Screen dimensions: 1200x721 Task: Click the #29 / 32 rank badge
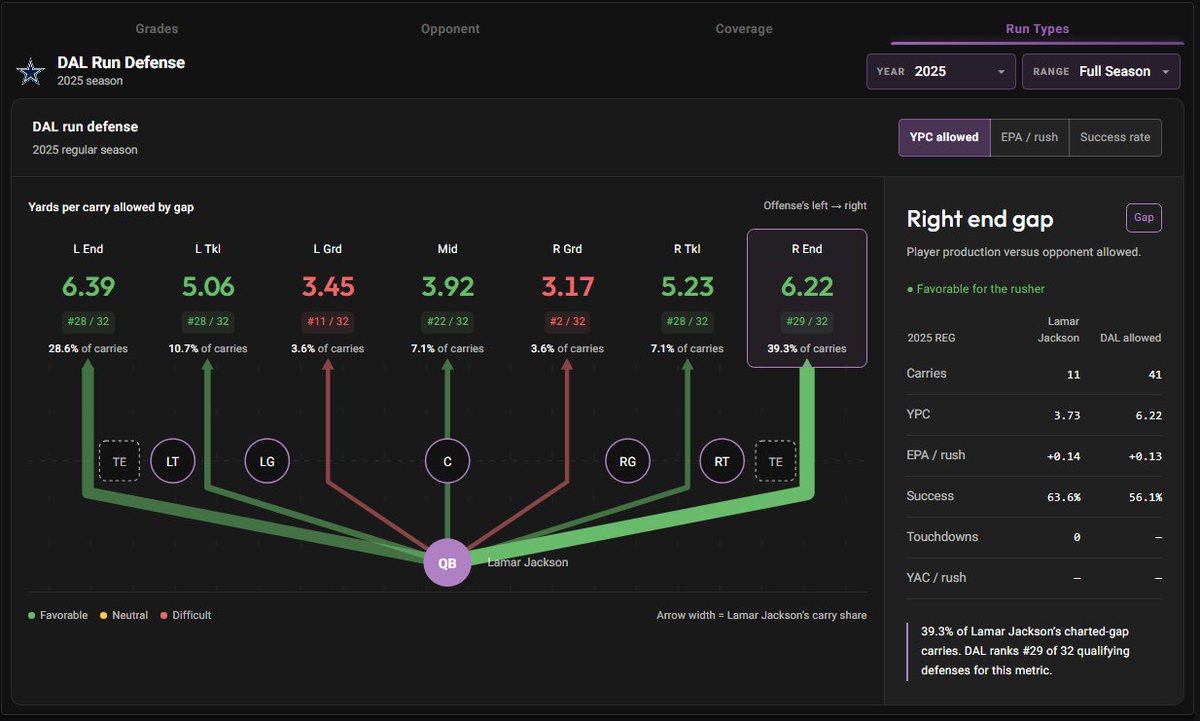807,322
